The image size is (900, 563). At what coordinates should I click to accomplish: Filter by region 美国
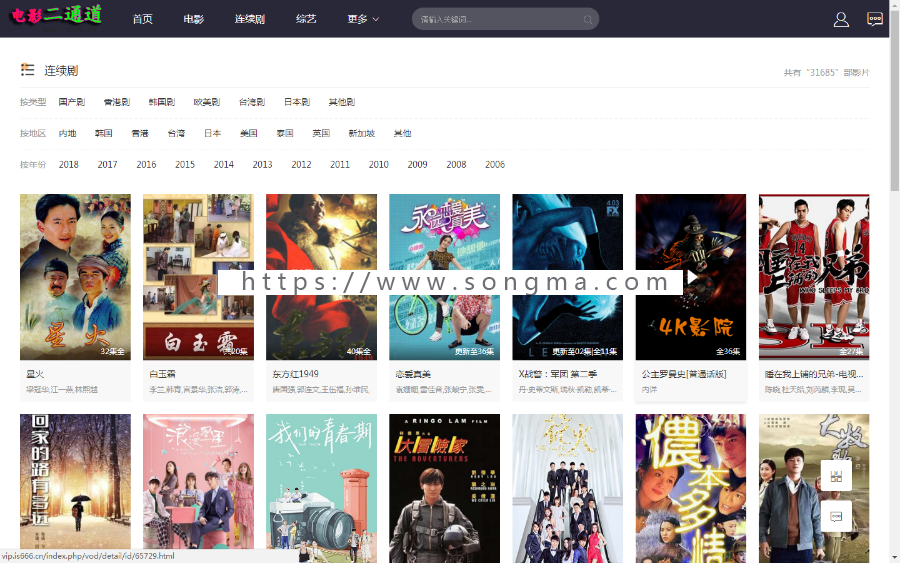[249, 133]
